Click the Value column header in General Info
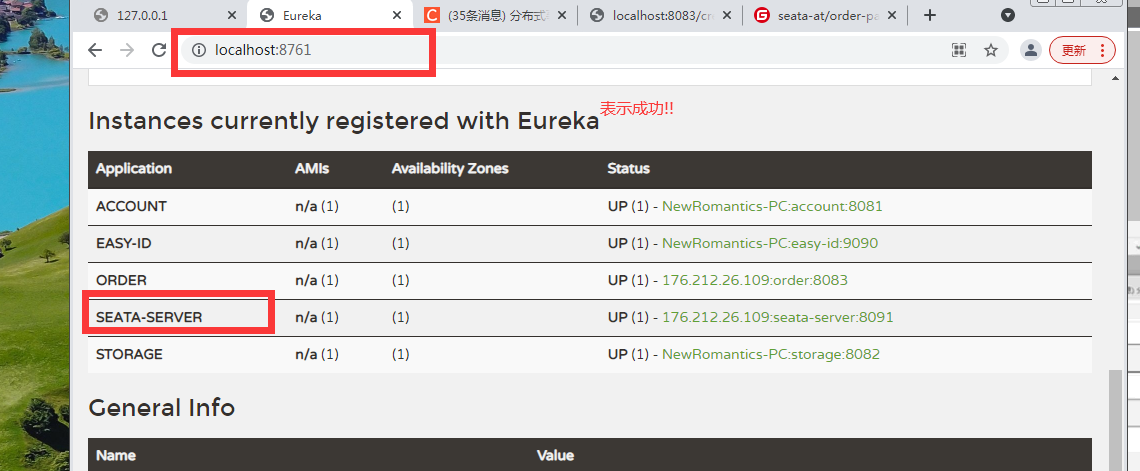This screenshot has height=471, width=1140. (555, 456)
